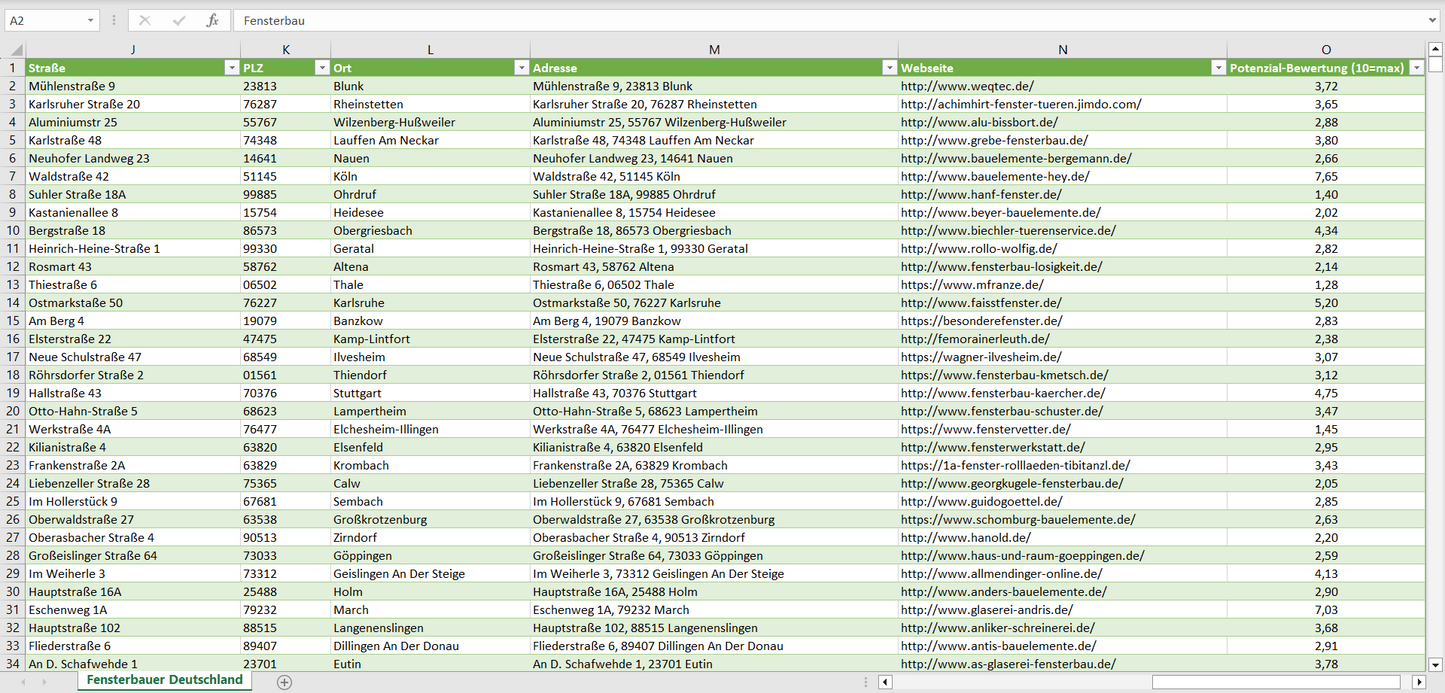Click the Insert Function fx icon

[x=212, y=20]
